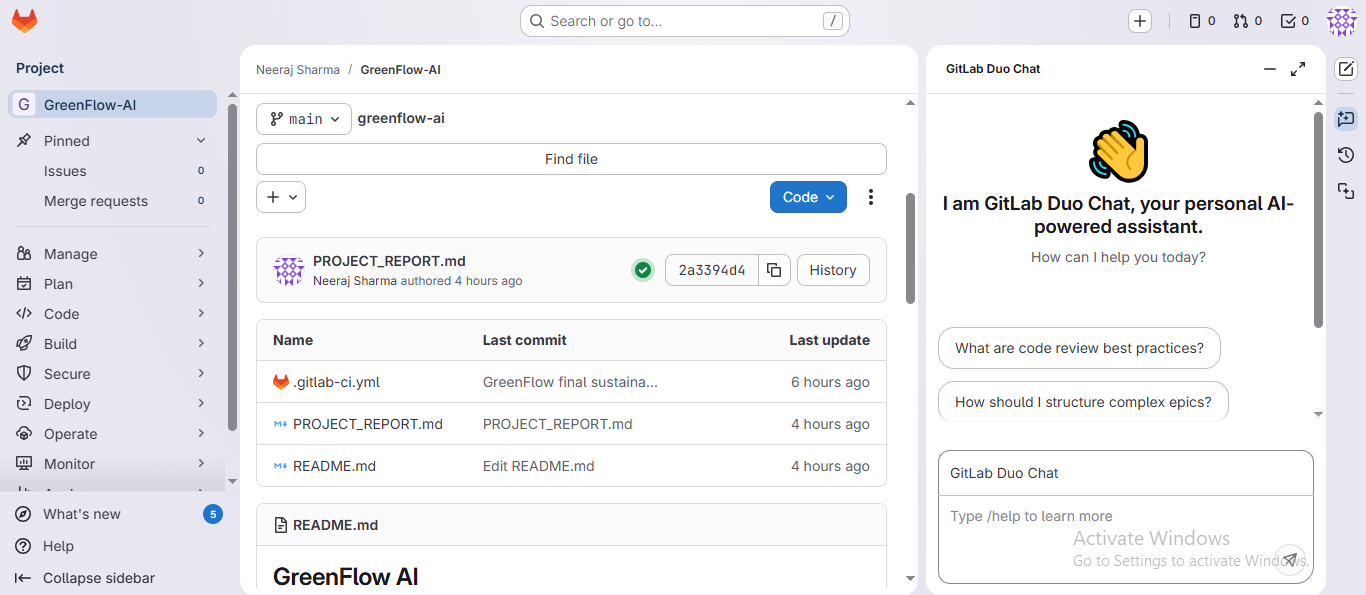This screenshot has height=595, width=1366.
Task: Click the GitLab fox logo
Action: 24,20
